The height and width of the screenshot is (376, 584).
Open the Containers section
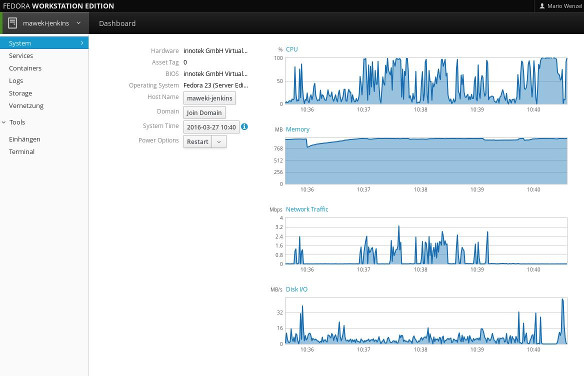coord(25,68)
